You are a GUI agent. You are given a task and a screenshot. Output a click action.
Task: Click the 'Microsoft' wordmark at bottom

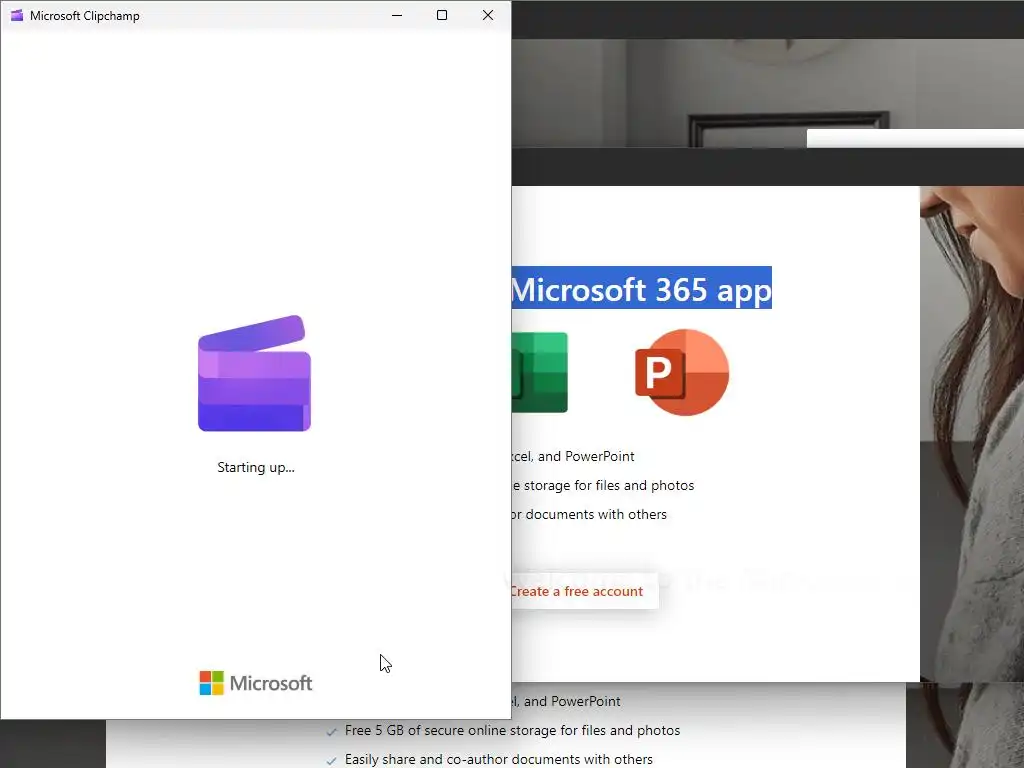(271, 683)
